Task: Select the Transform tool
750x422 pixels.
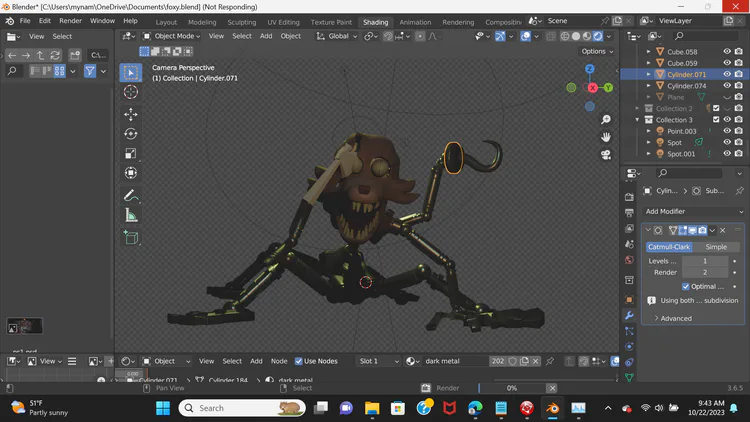Action: 131,173
